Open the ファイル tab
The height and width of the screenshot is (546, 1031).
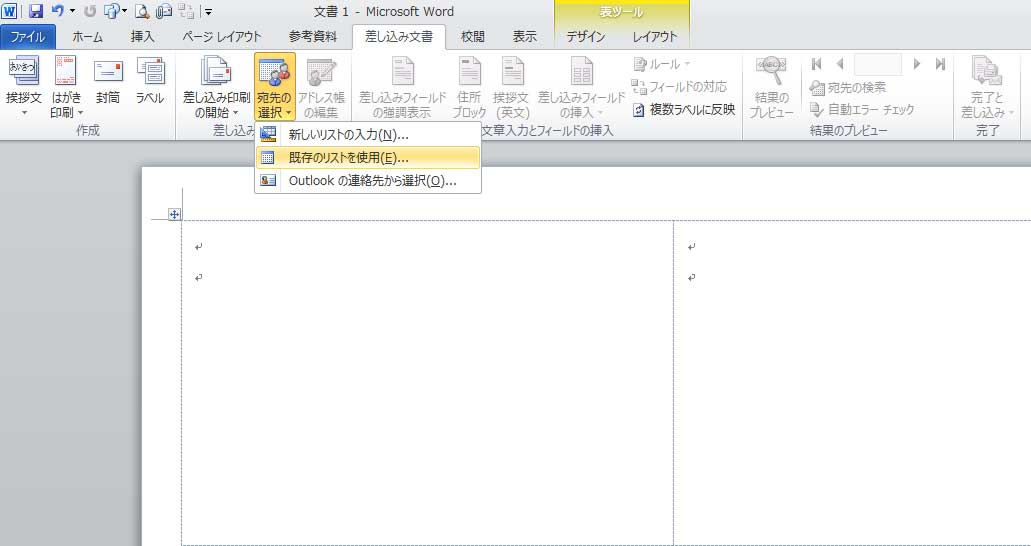coord(28,37)
